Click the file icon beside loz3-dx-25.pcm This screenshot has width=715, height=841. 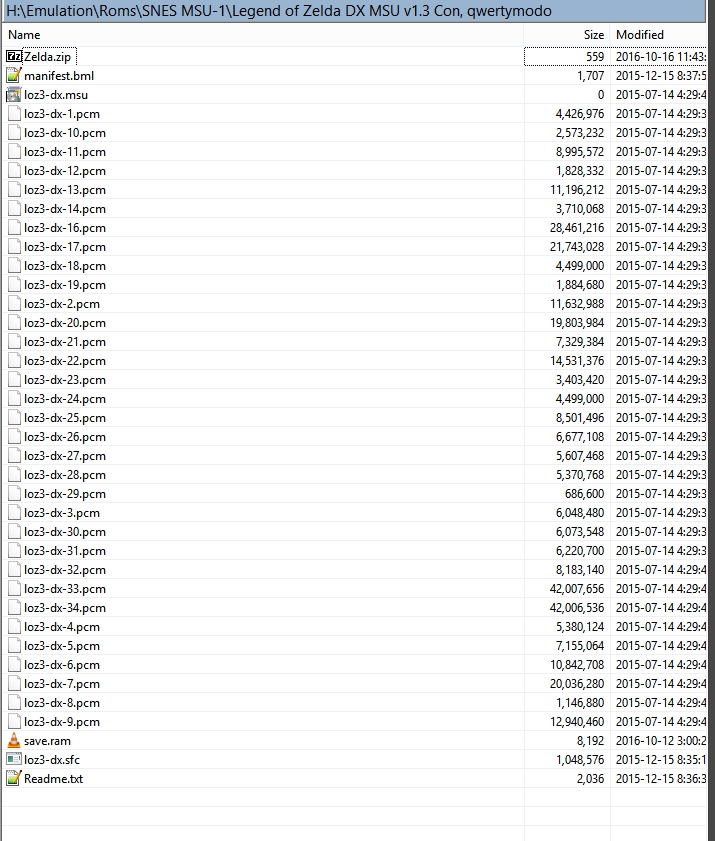[x=14, y=418]
